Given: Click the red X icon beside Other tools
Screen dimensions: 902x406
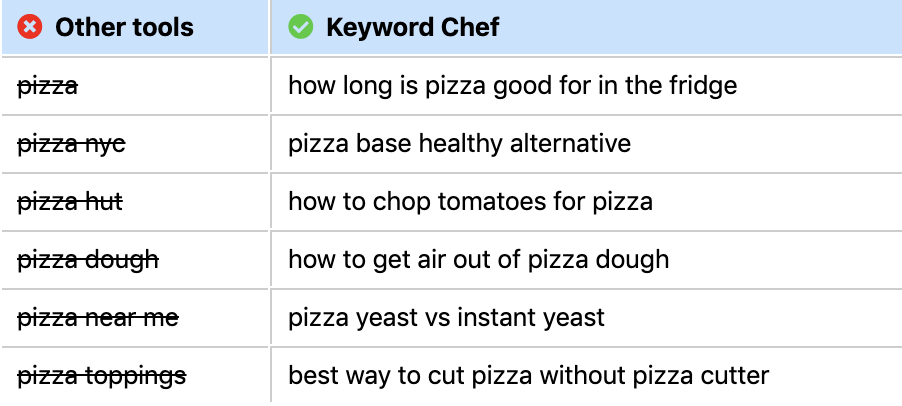Looking at the screenshot, I should pos(29,27).
